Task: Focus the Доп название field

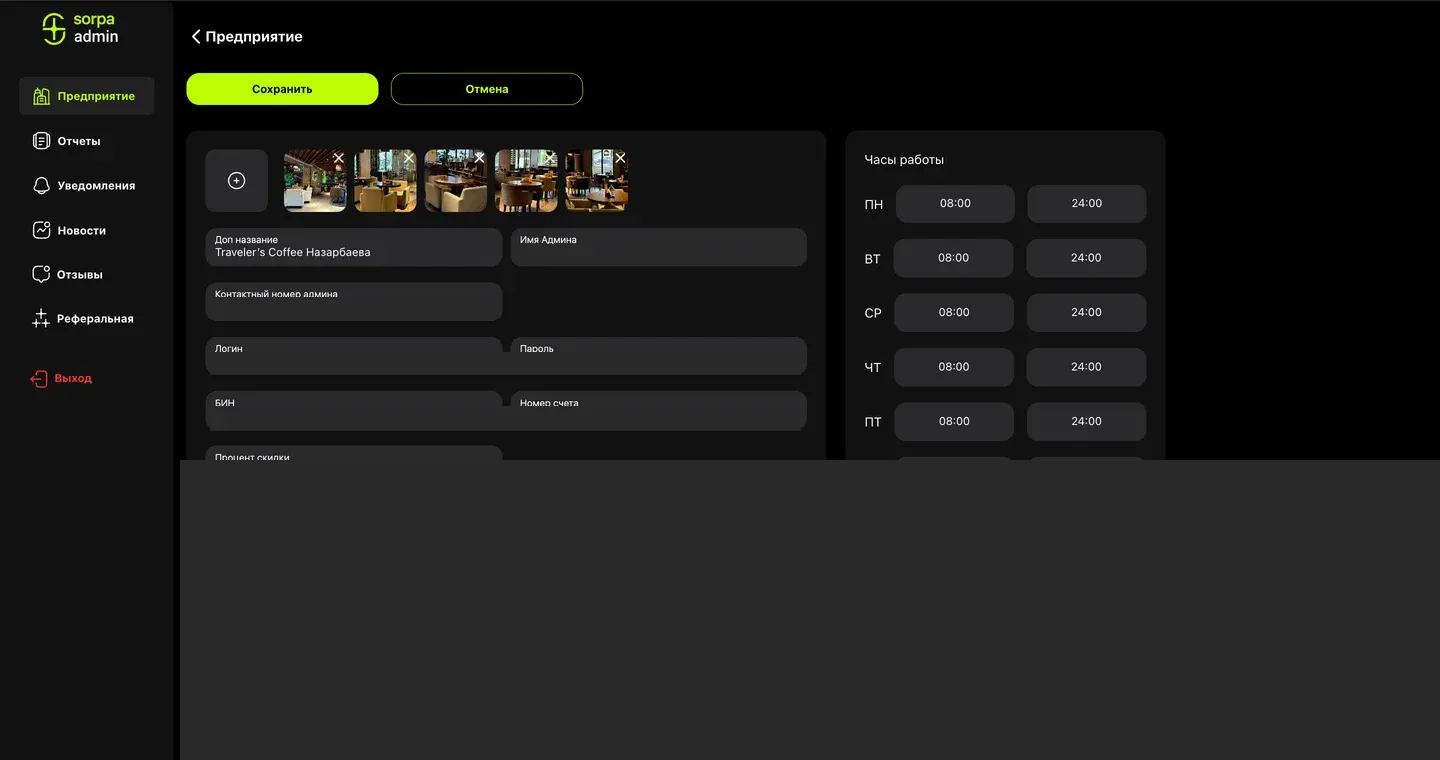Action: pyautogui.click(x=354, y=247)
